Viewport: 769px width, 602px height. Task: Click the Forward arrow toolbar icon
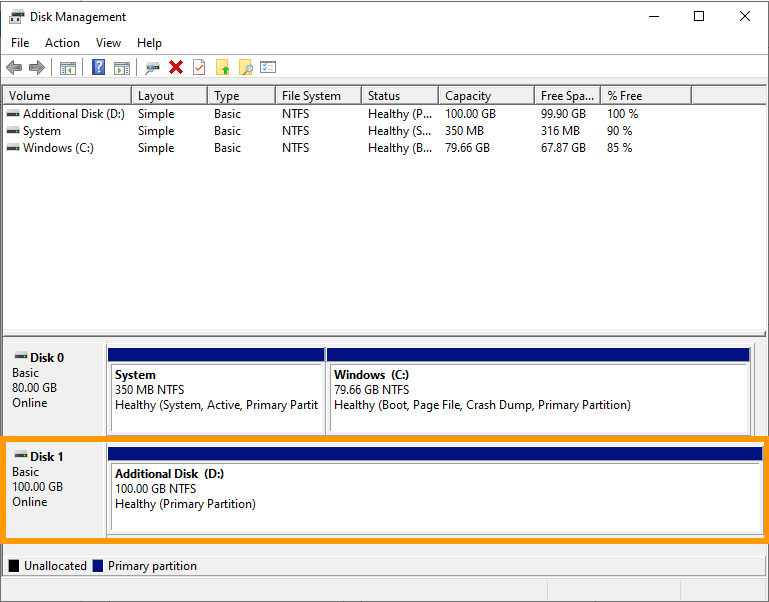coord(37,67)
